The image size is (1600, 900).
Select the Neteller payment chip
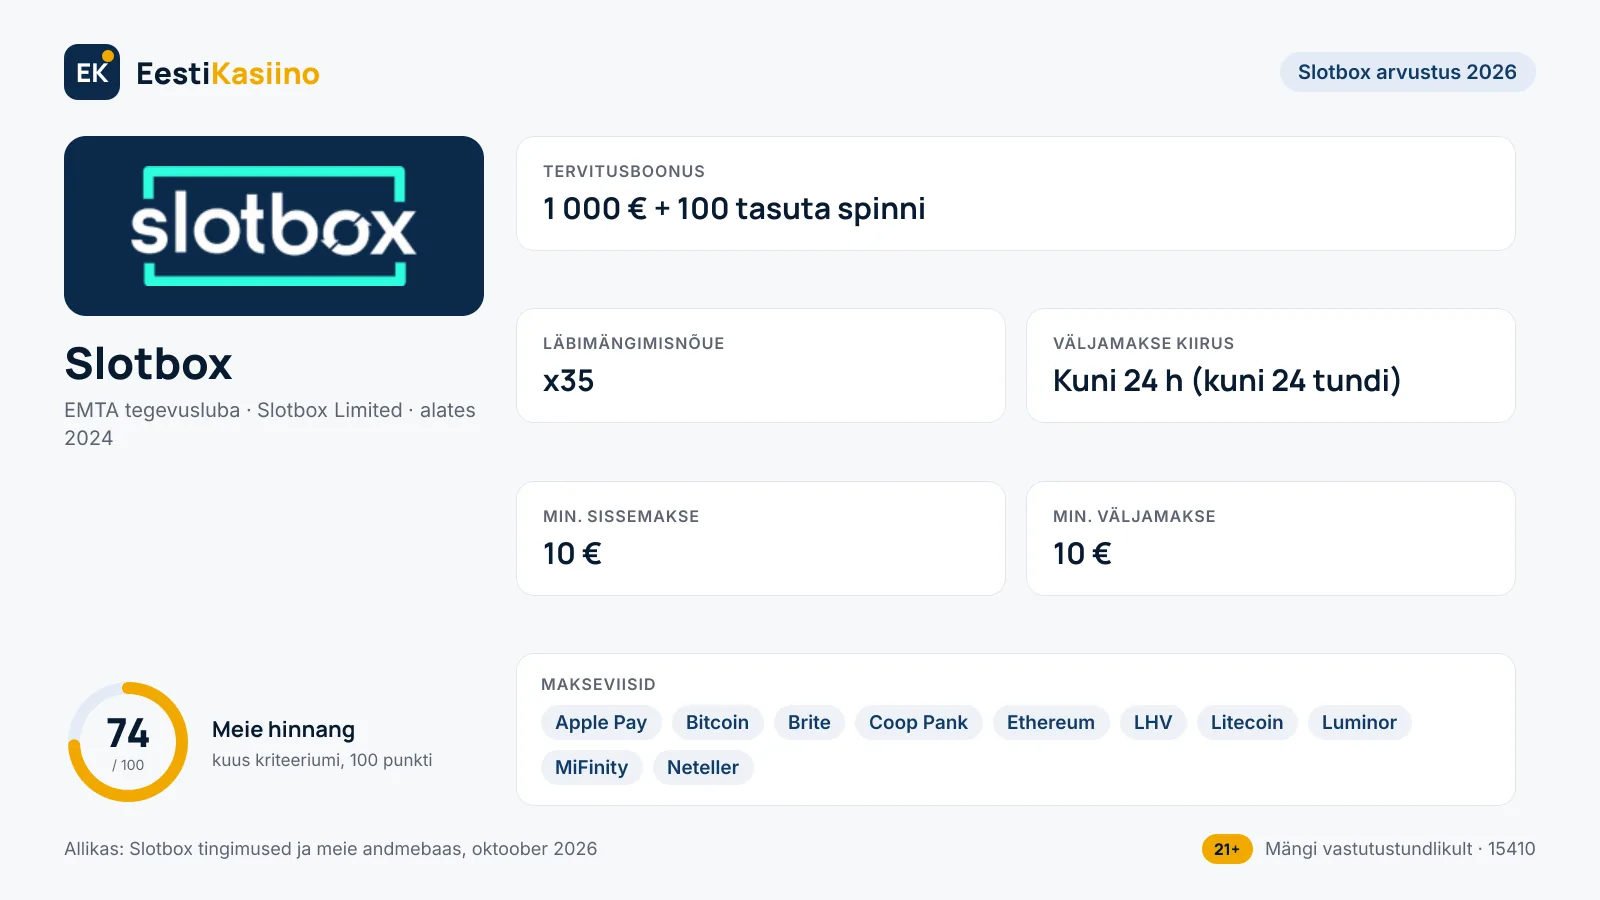(x=703, y=768)
